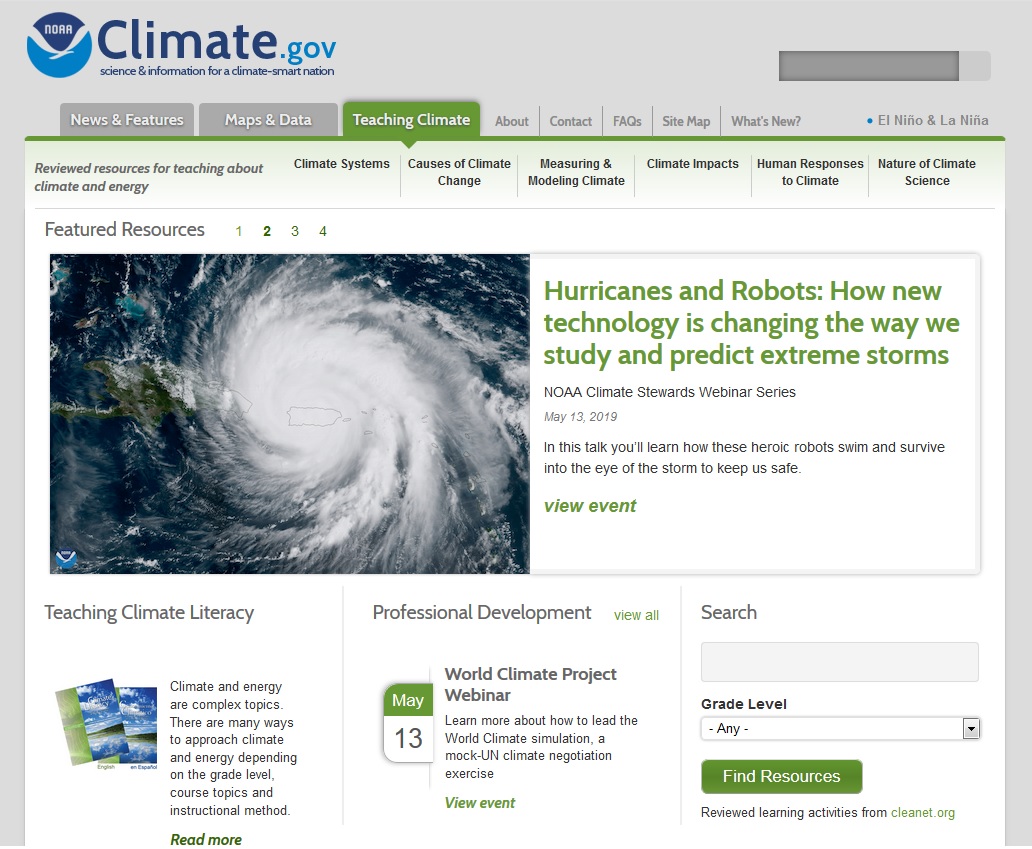
Task: Click the NOAA watermark on the hurricane image
Action: (x=66, y=560)
